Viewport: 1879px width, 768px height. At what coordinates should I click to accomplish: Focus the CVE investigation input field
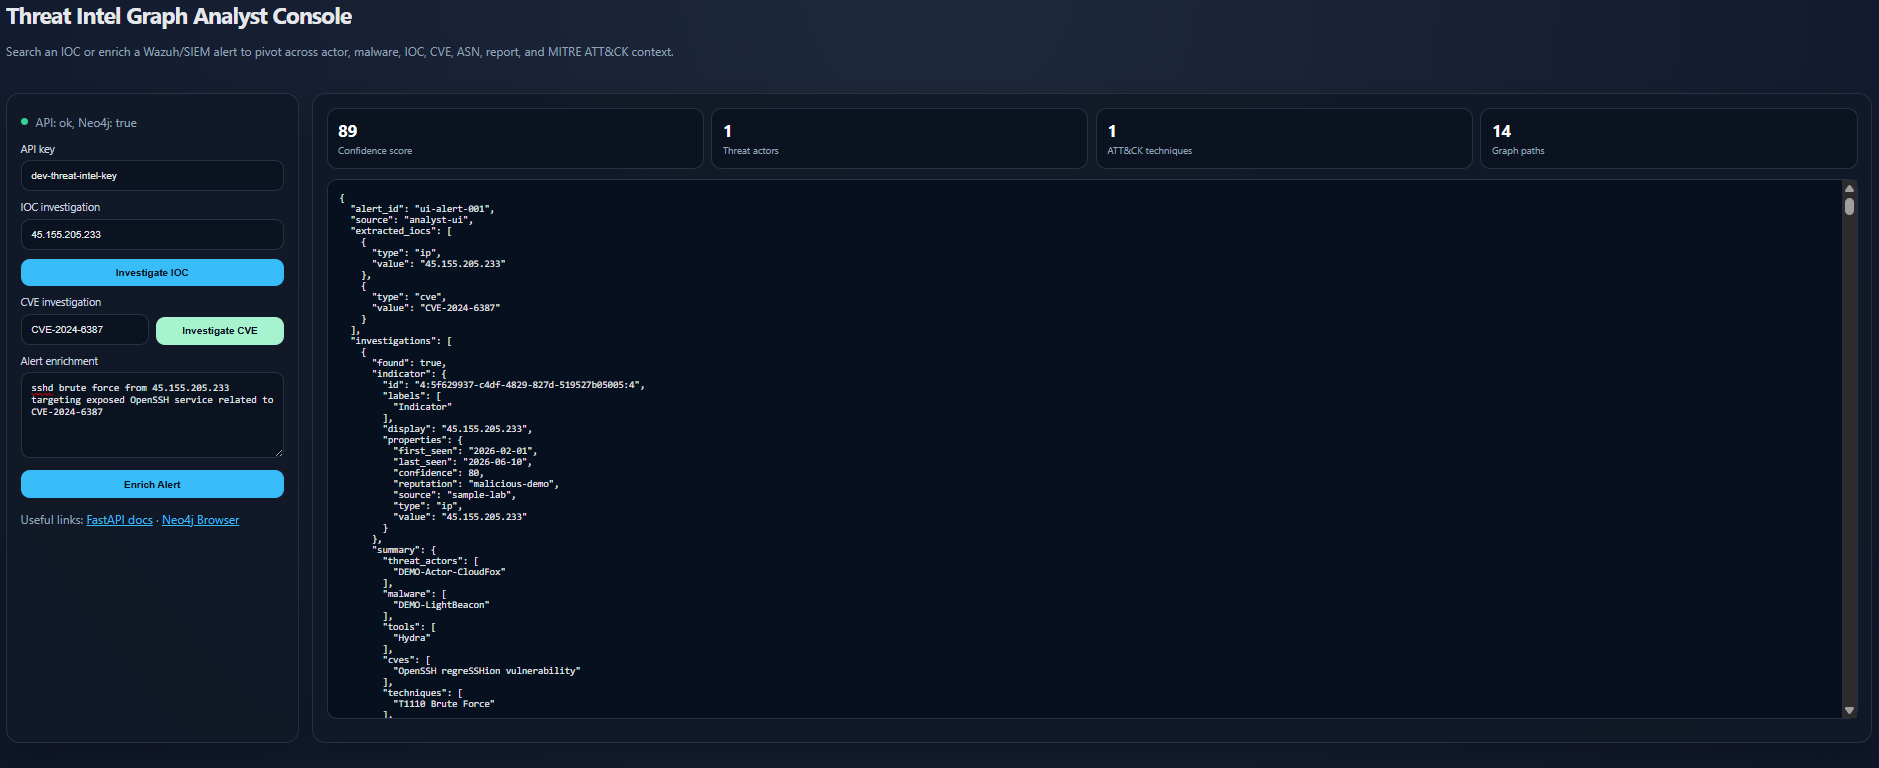[85, 329]
